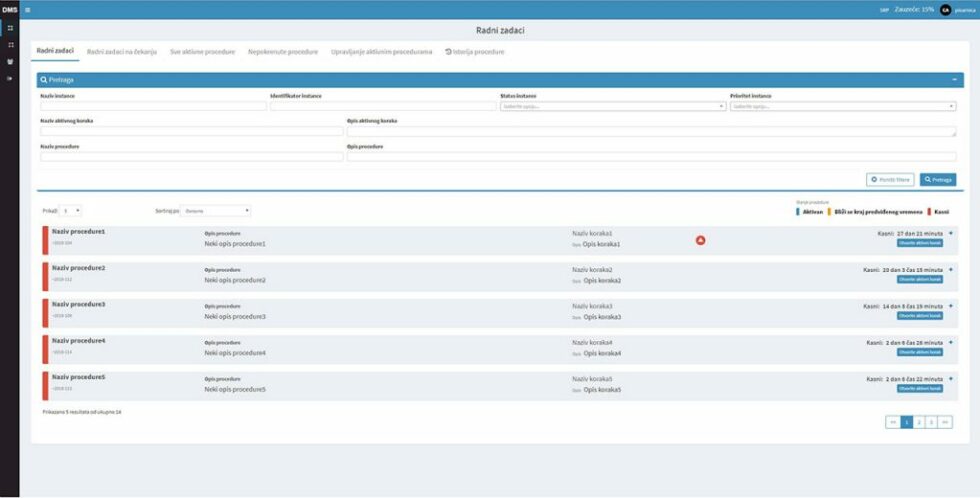Click the Naziv procedure2 title
Viewport: 980px width, 498px height.
point(79,267)
